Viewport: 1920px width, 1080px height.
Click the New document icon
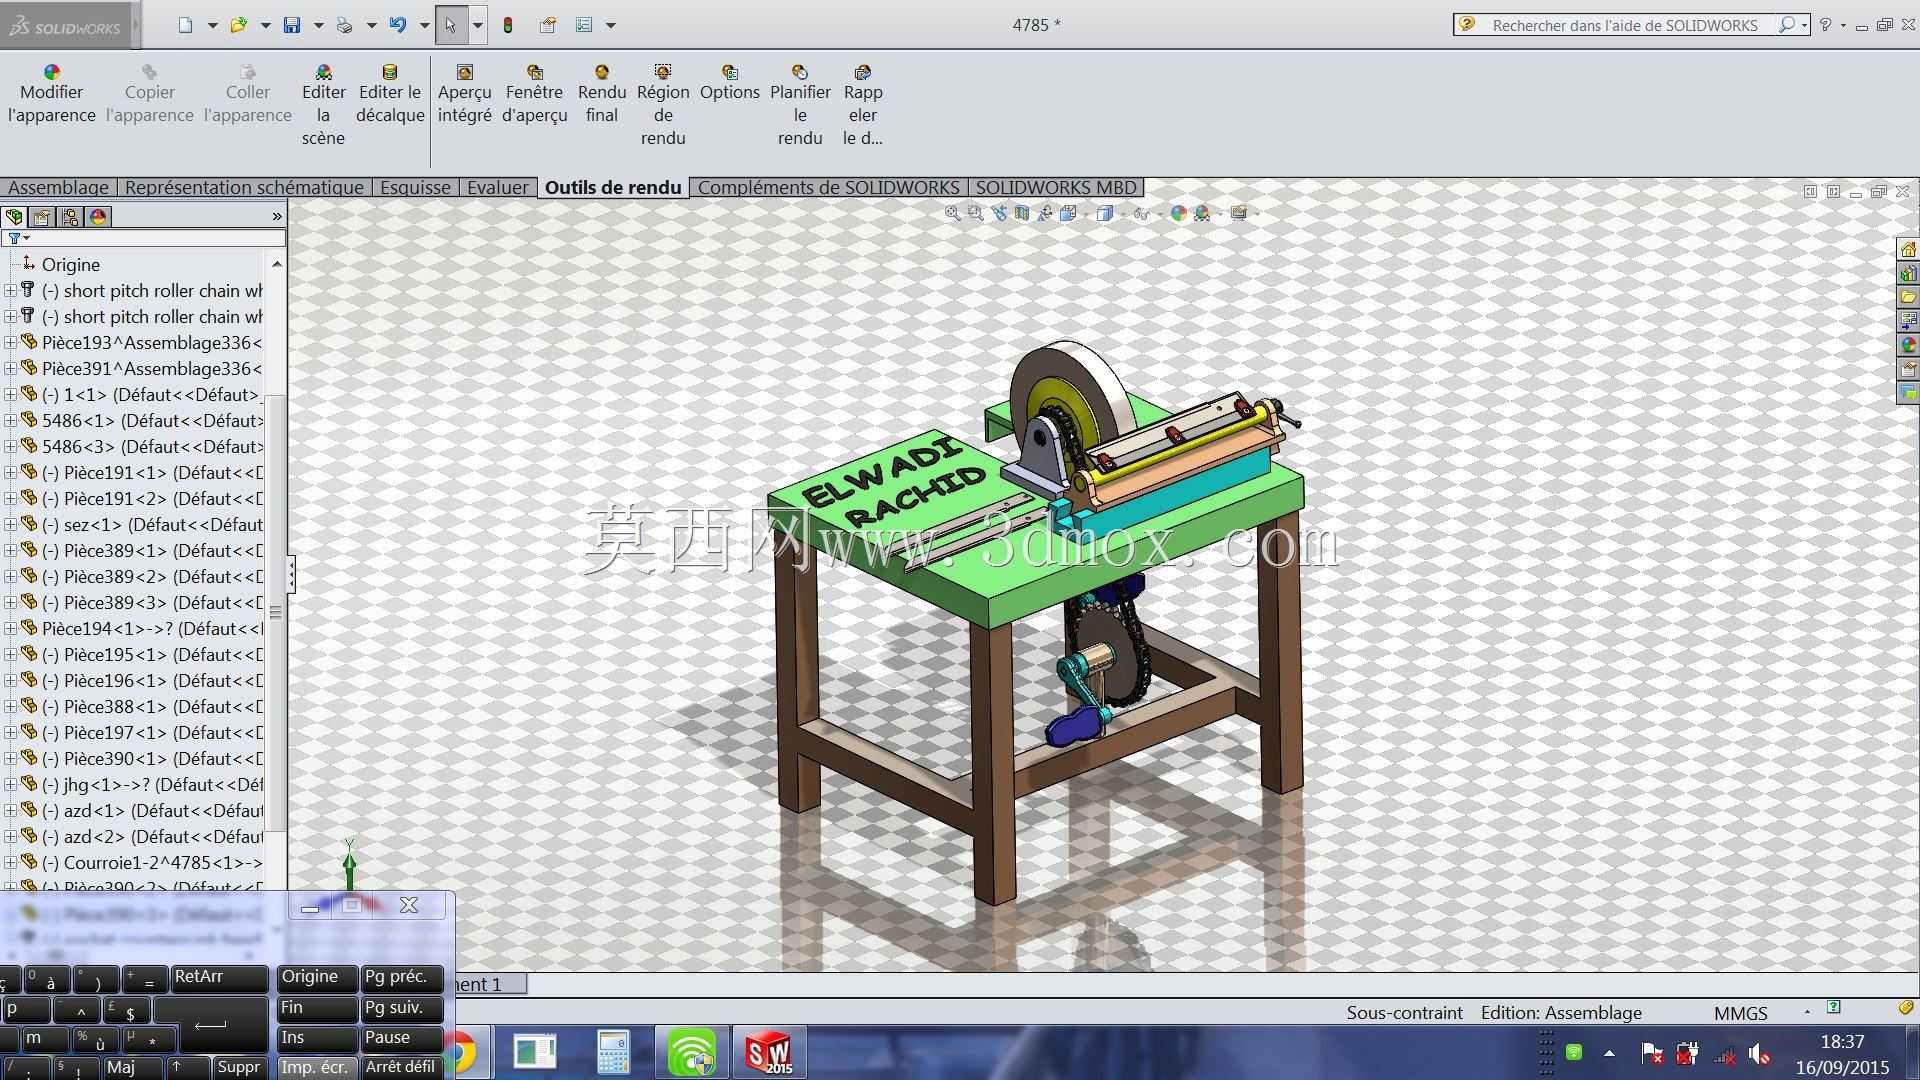click(186, 25)
